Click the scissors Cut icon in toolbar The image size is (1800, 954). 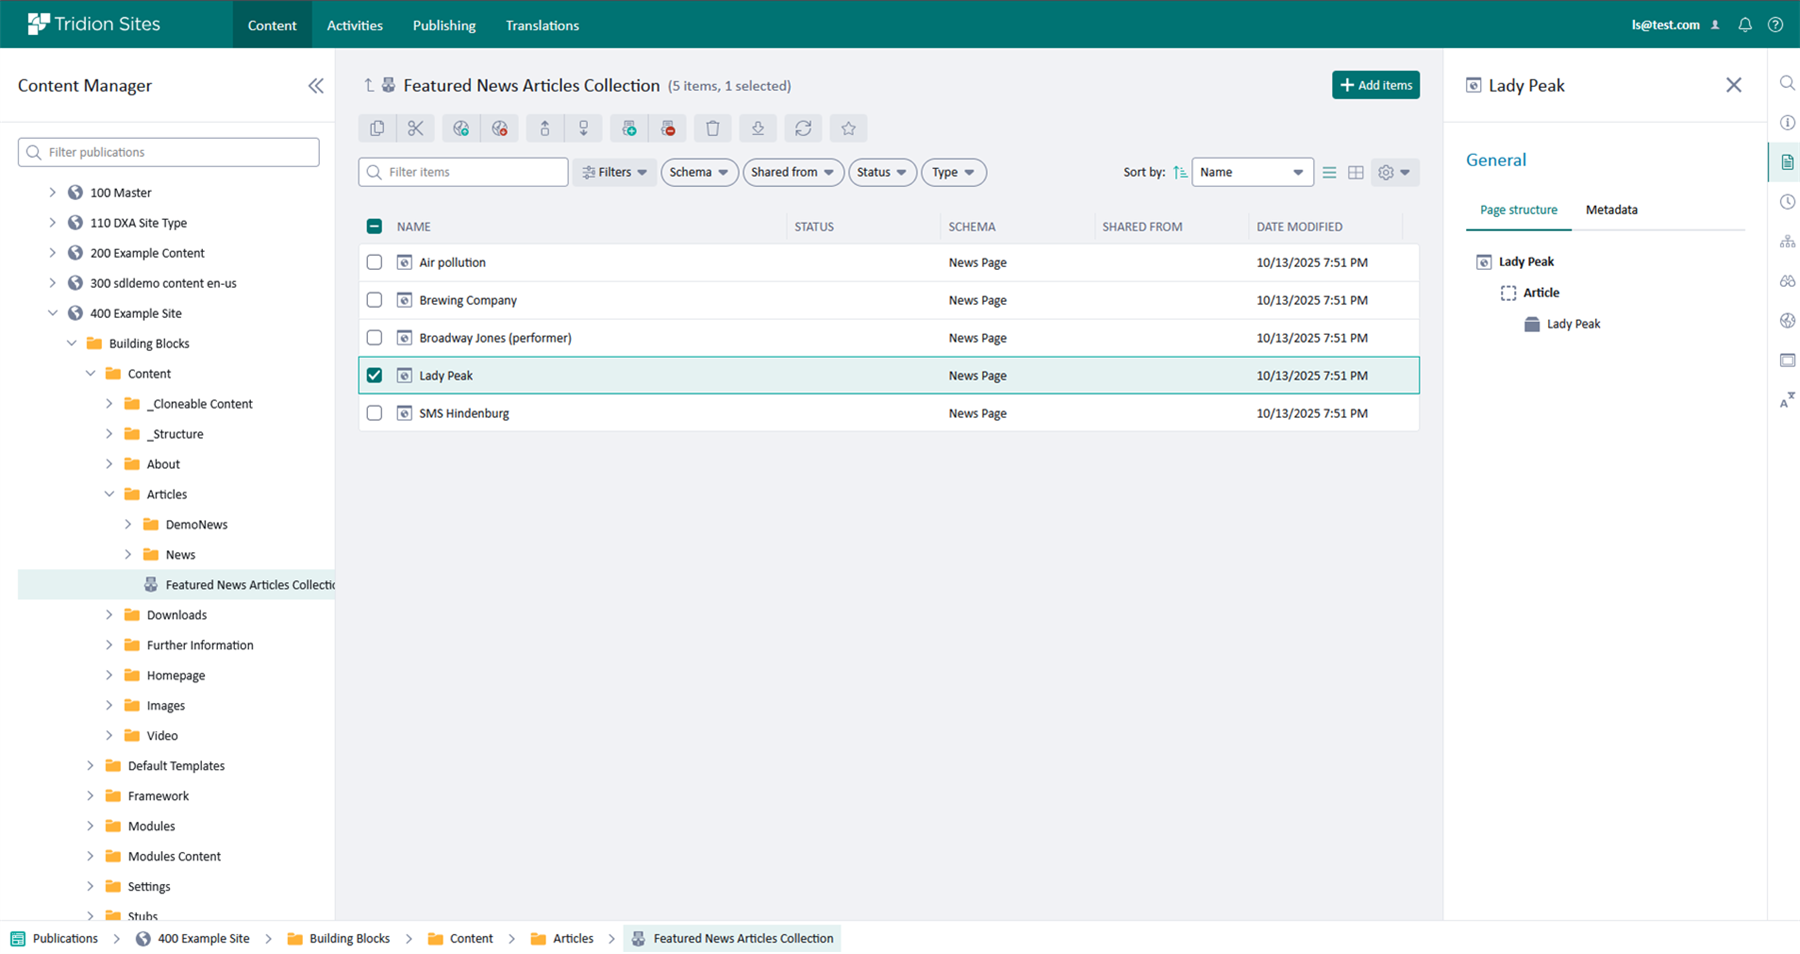pos(415,128)
